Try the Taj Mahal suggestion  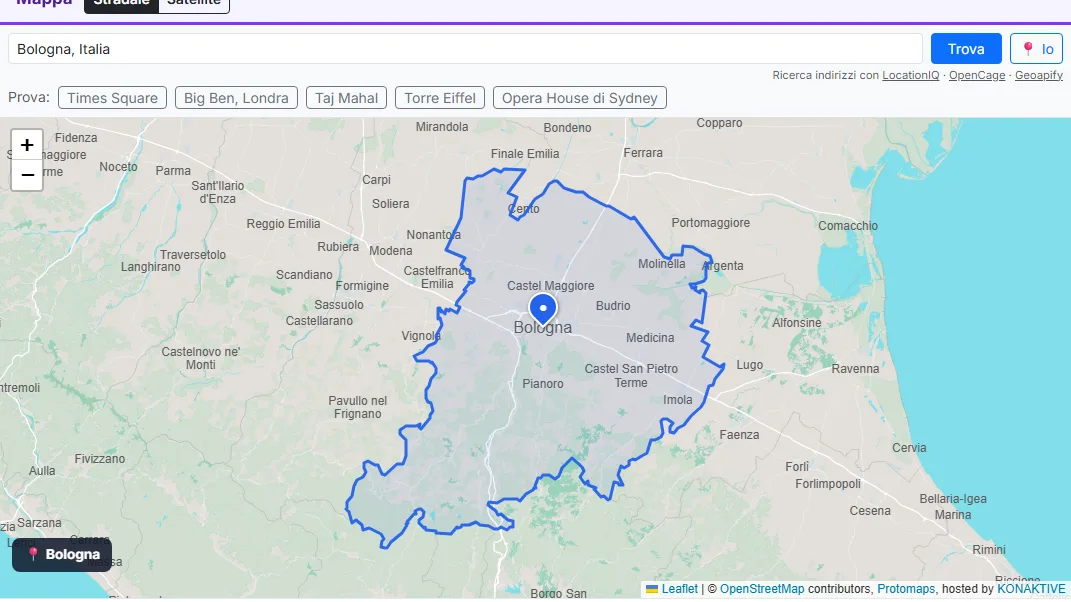click(346, 98)
